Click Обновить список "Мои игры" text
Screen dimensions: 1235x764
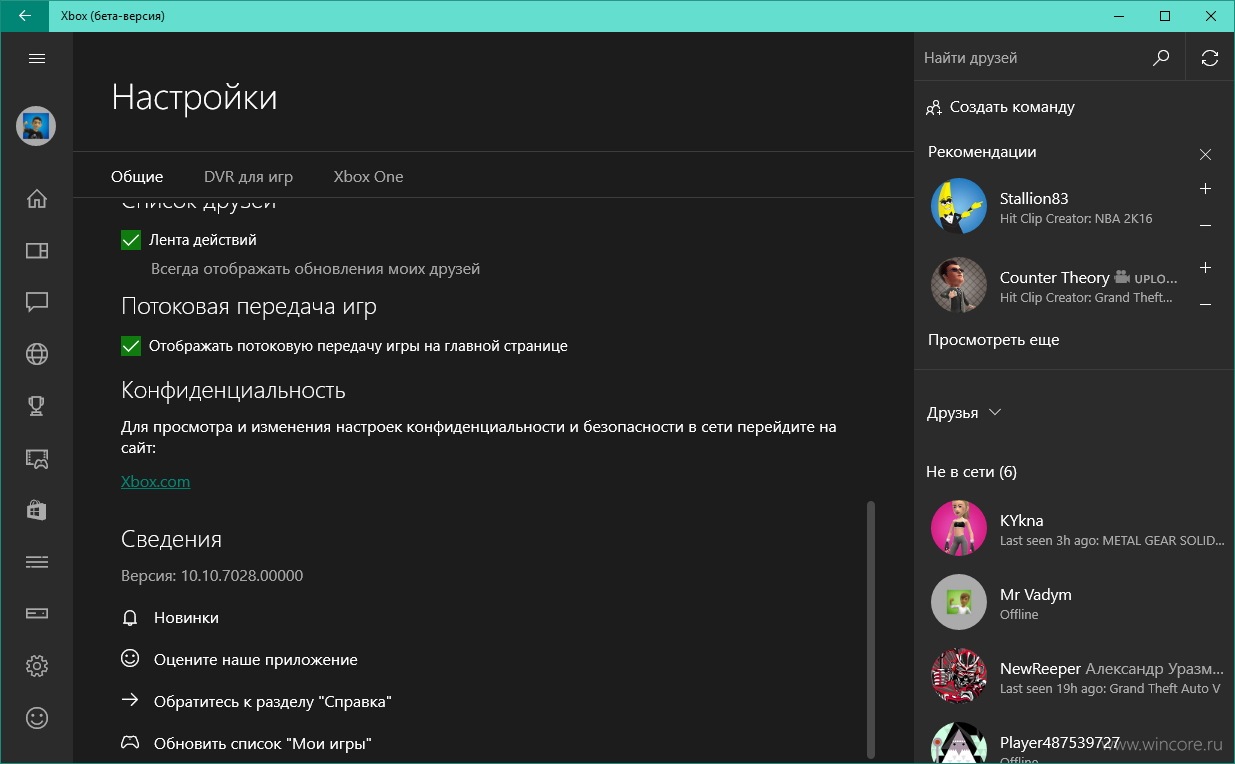pyautogui.click(x=263, y=744)
